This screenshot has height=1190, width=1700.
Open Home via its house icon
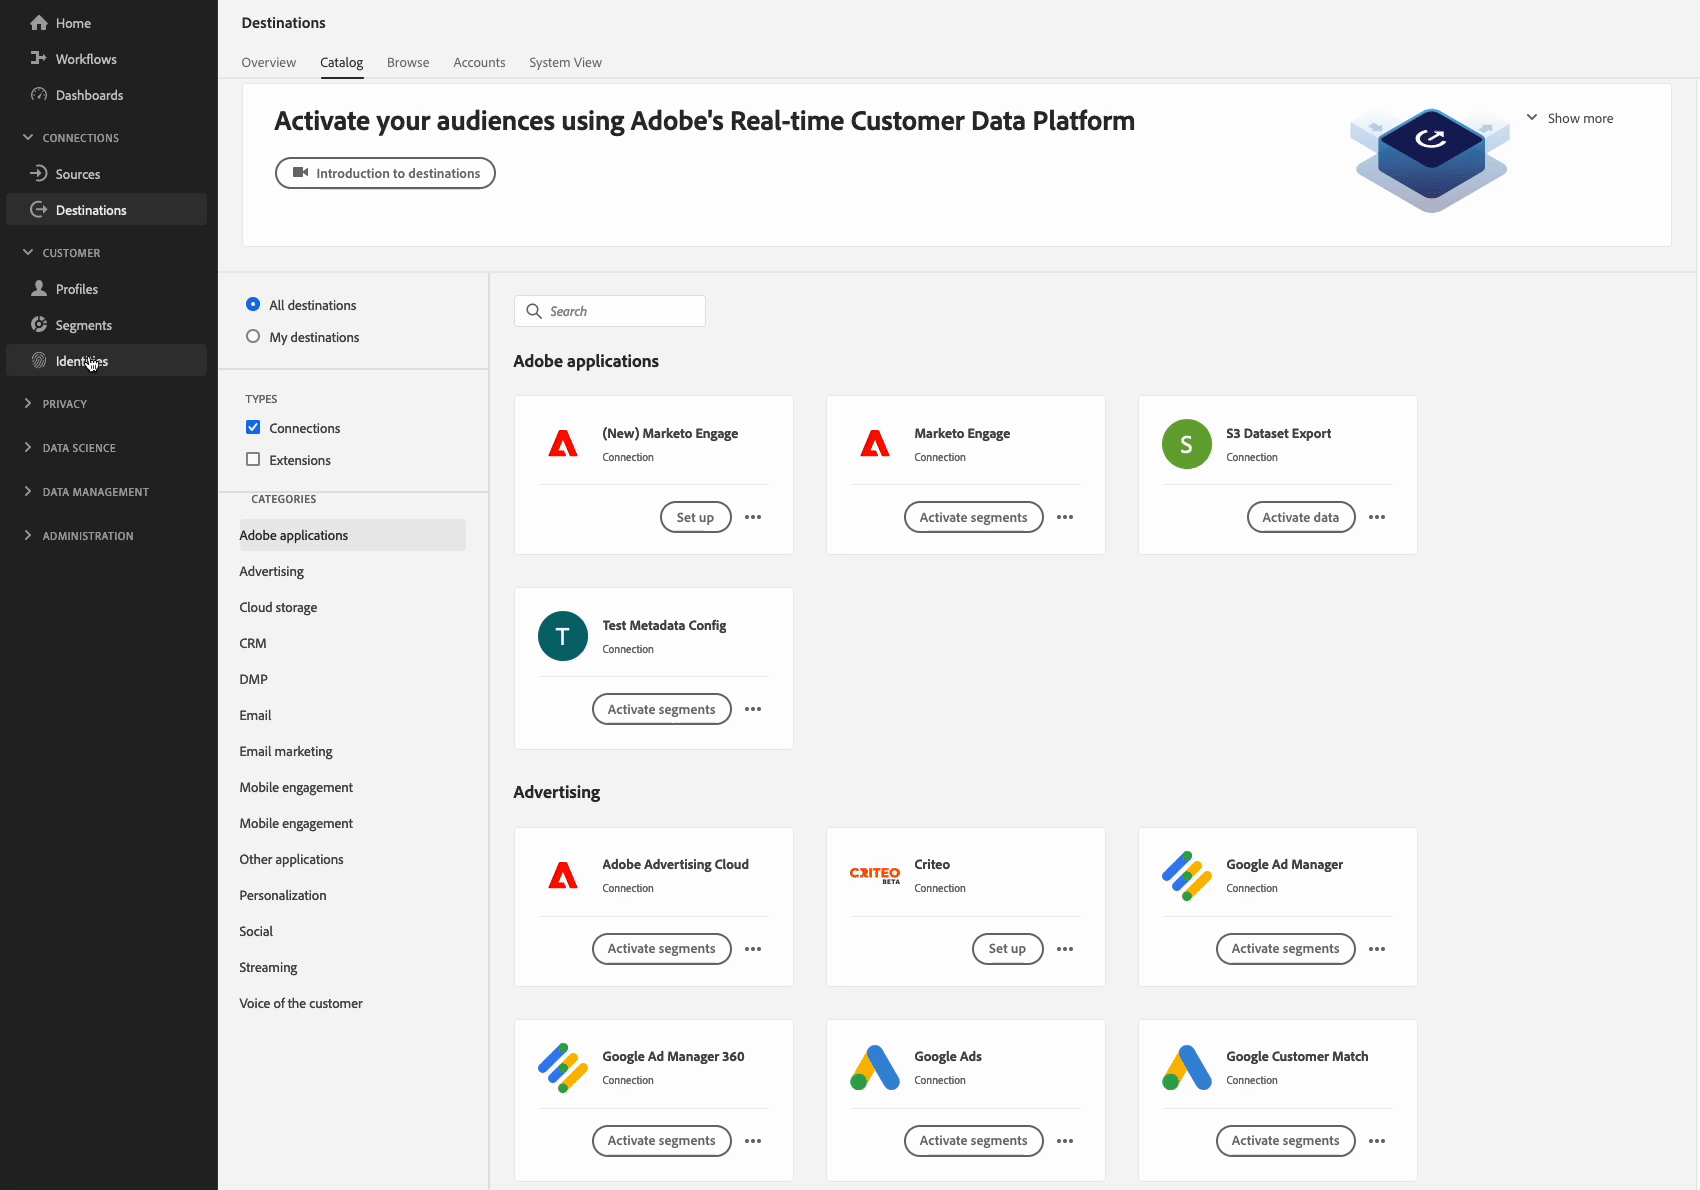[x=39, y=23]
